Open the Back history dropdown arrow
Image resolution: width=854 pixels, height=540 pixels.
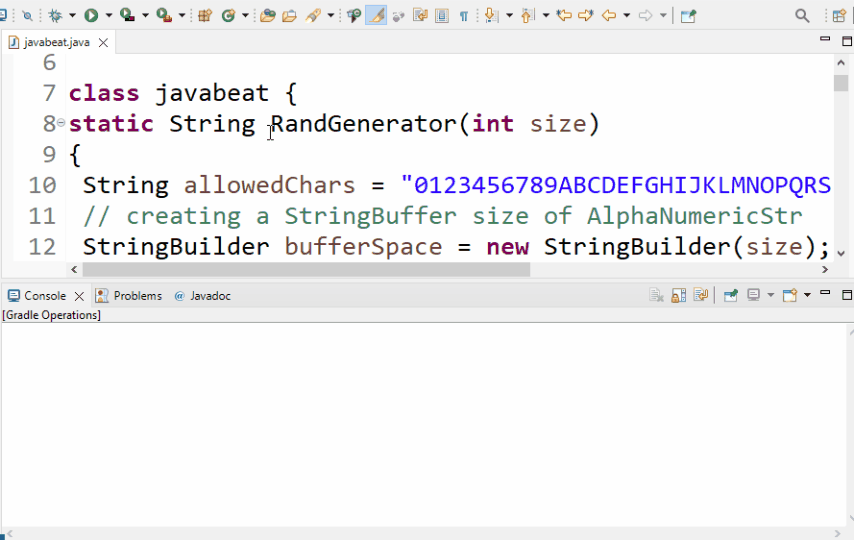[626, 16]
